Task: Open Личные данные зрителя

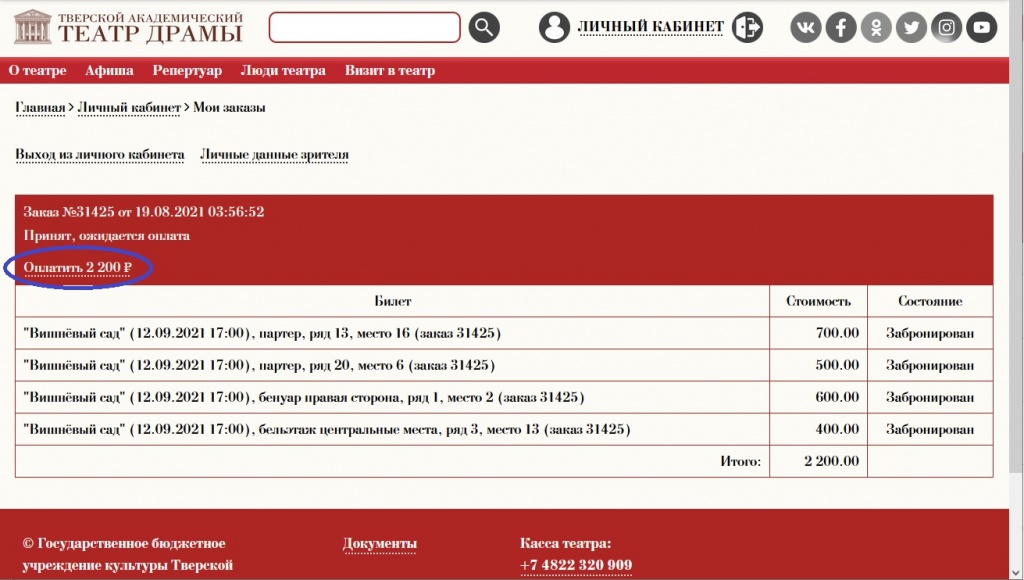Action: 274,155
